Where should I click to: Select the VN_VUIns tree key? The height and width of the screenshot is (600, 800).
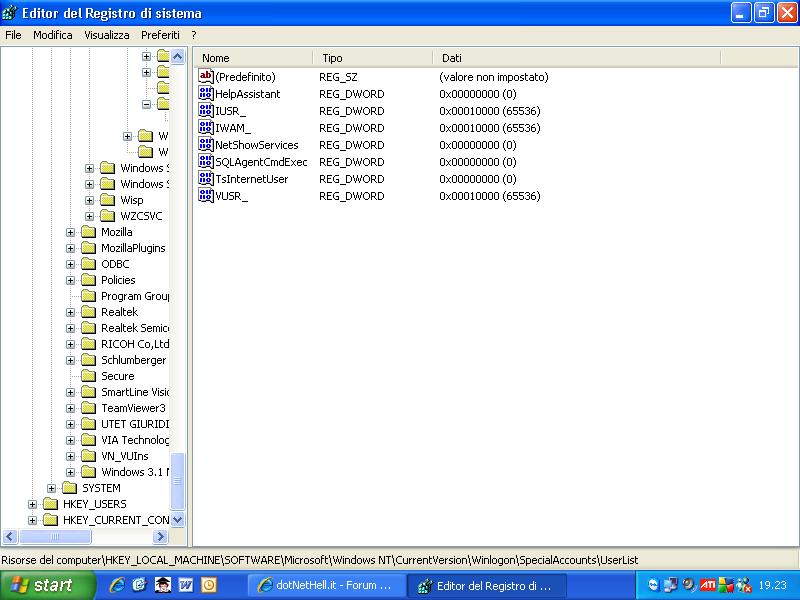(x=125, y=456)
